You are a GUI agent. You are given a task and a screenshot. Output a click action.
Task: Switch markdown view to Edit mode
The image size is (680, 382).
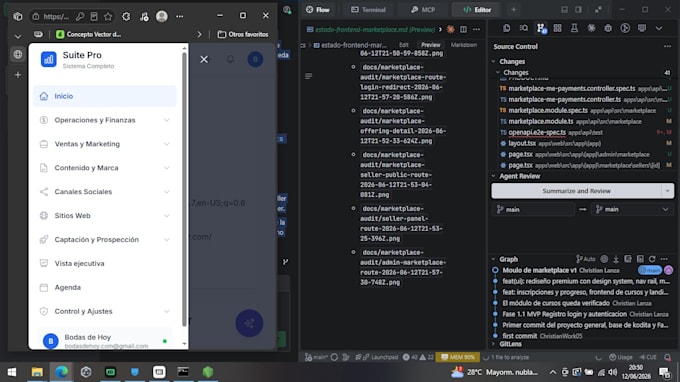click(x=404, y=45)
